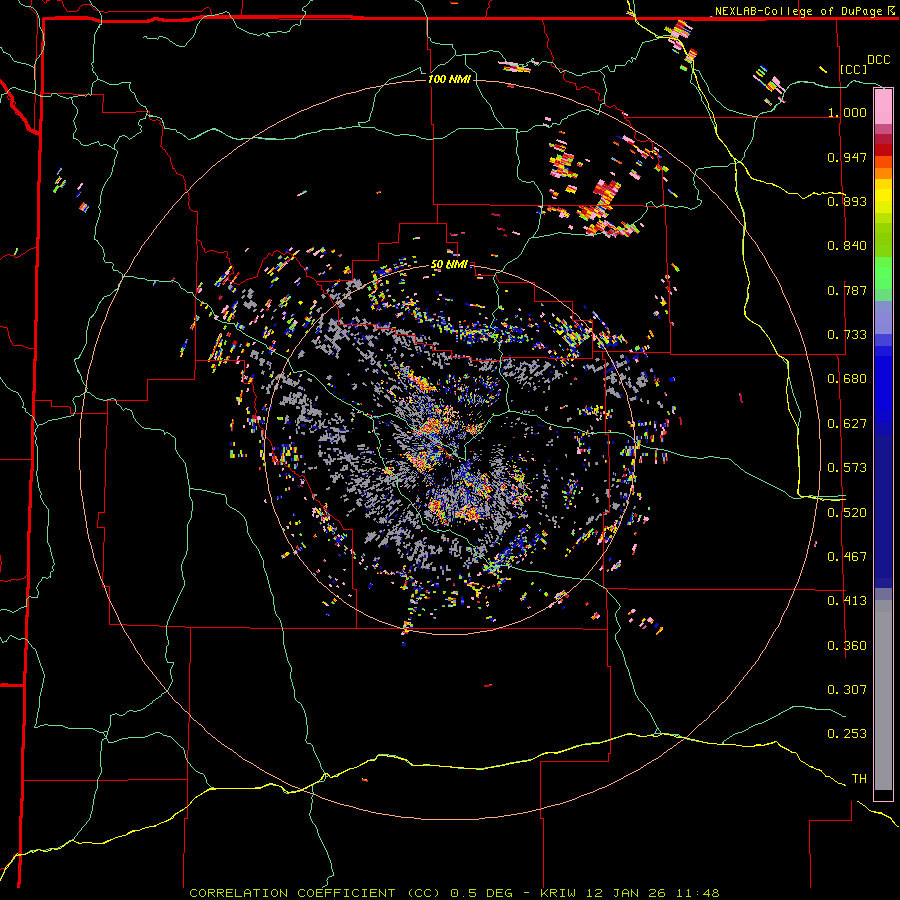Click the 0.893 color scale value
This screenshot has height=900, width=900.
tap(847, 201)
